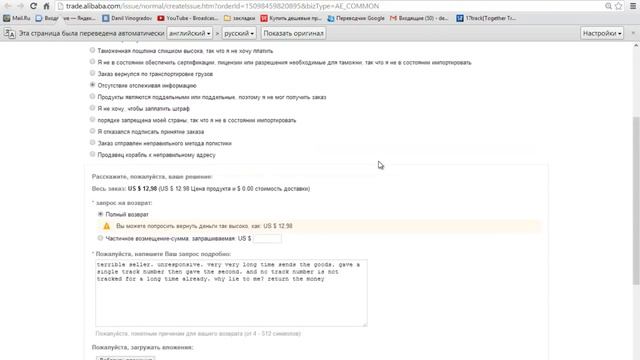Open the YouTube - Broadcast bookmark
Screen dimensions: 640x360
coord(188,18)
